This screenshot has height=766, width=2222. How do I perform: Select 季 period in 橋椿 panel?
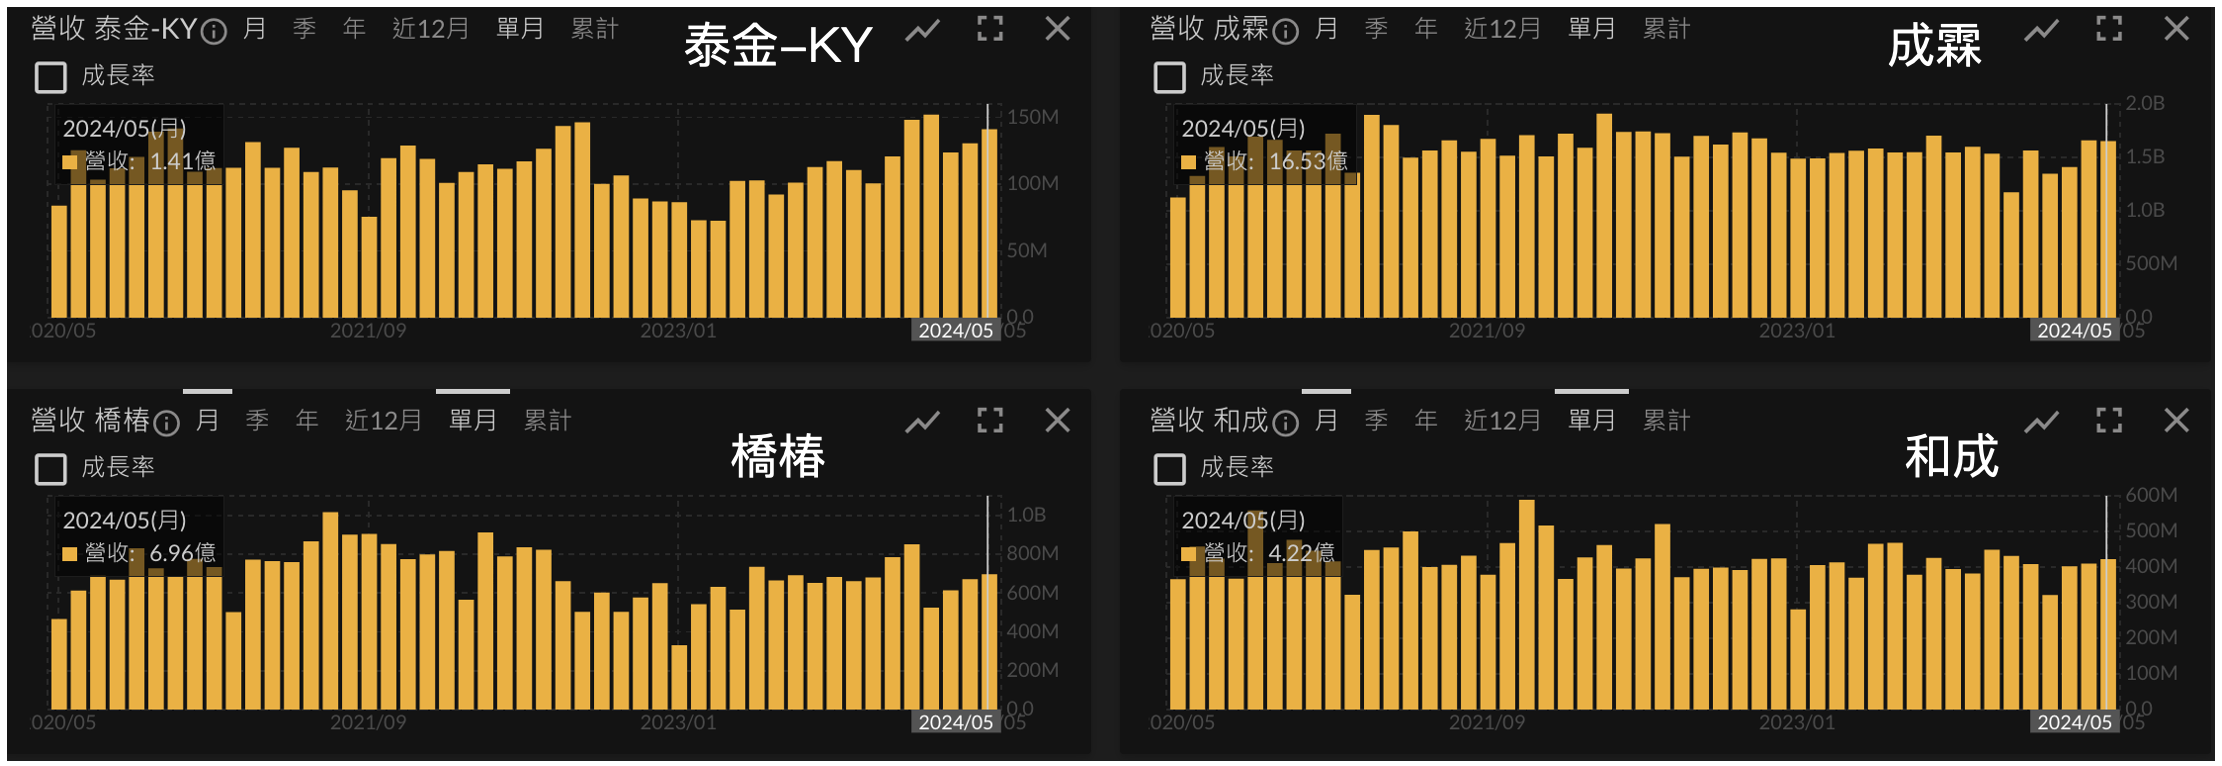(258, 421)
